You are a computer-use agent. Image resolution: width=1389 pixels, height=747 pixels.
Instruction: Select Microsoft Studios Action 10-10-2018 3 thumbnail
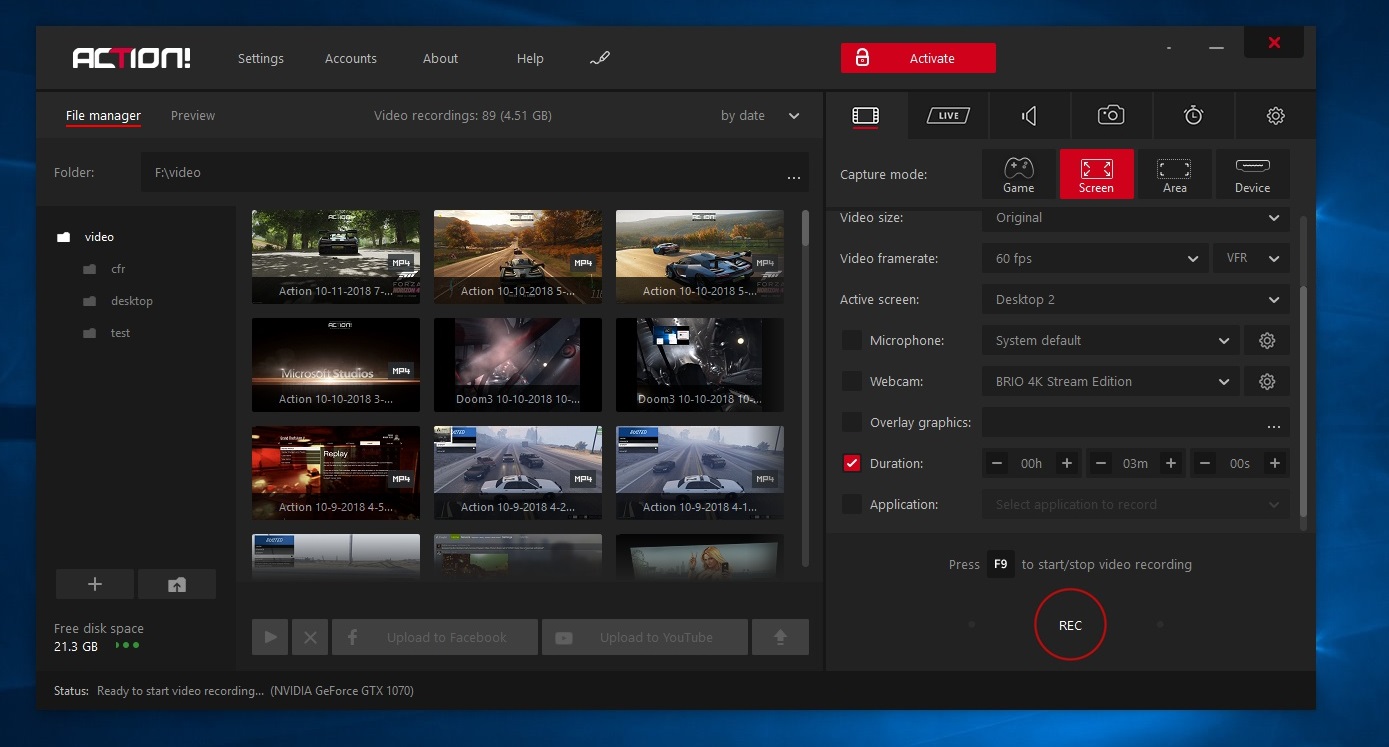336,364
